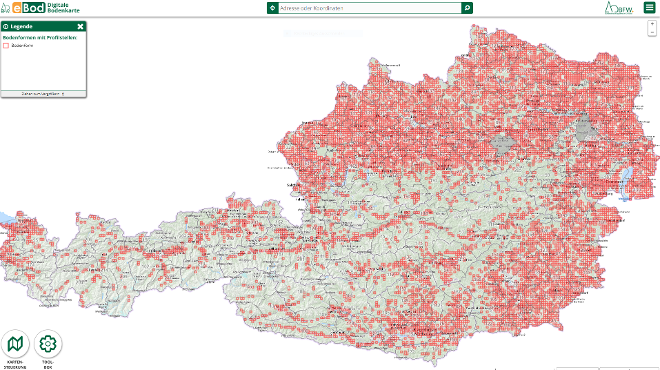Click the small BFW tree logo top left
Viewport: 660px width, 370px height.
[x=5, y=8]
